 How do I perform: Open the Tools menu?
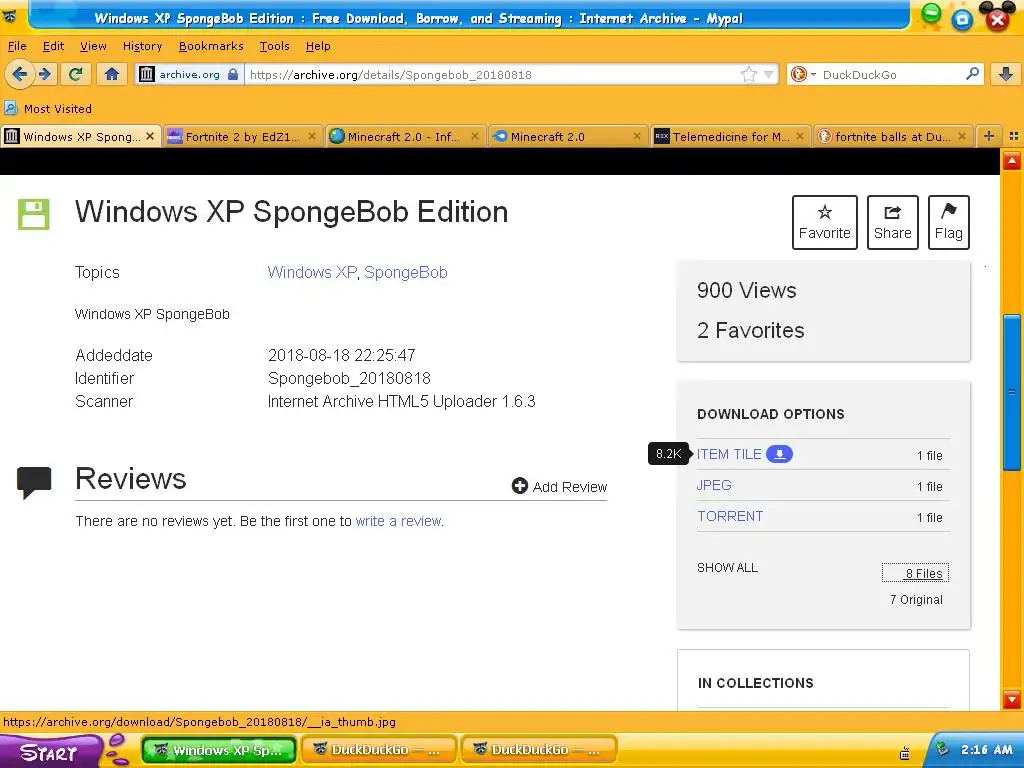[x=274, y=46]
